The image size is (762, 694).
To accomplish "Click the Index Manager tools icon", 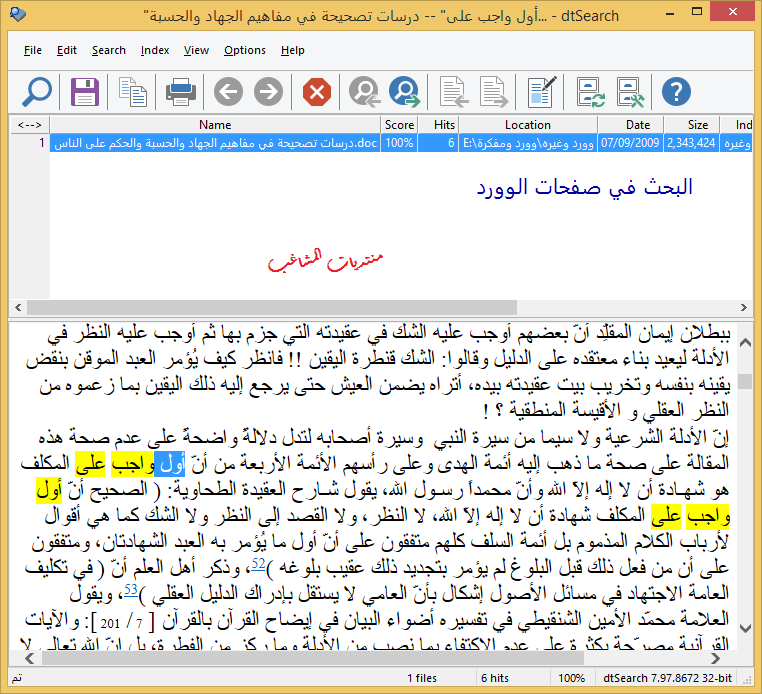I will [x=630, y=93].
